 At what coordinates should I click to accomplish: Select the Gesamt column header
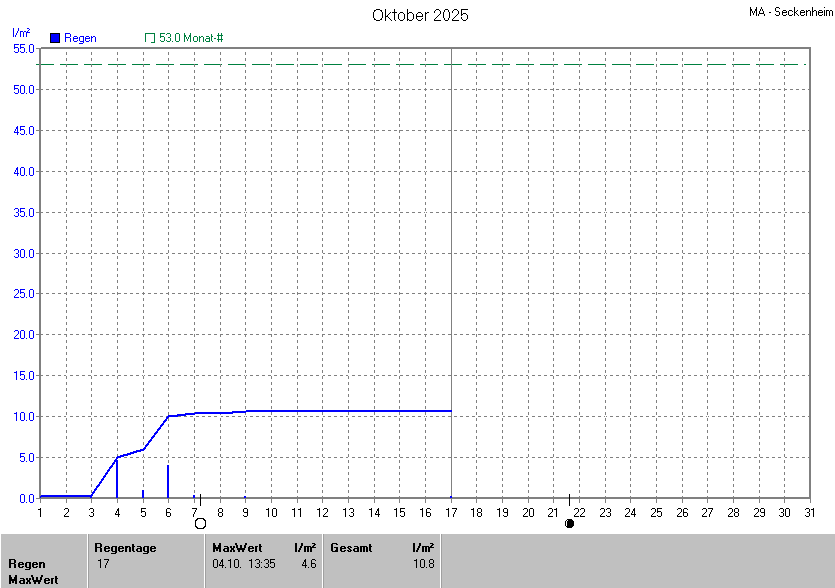click(351, 548)
